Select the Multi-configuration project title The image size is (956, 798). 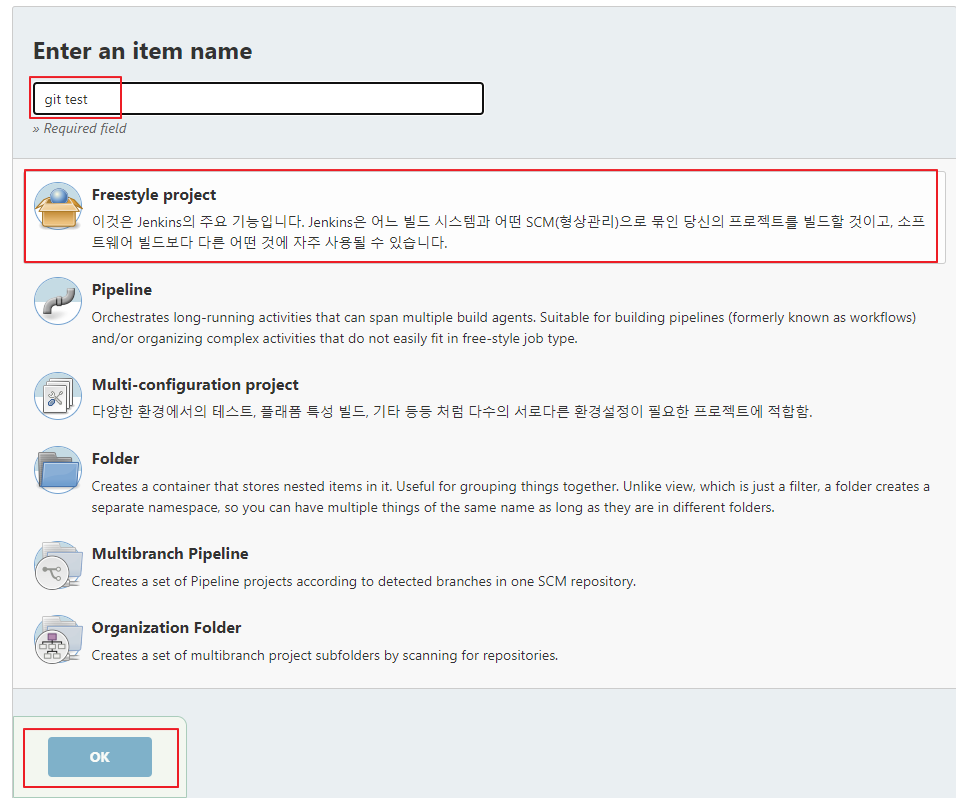point(195,385)
